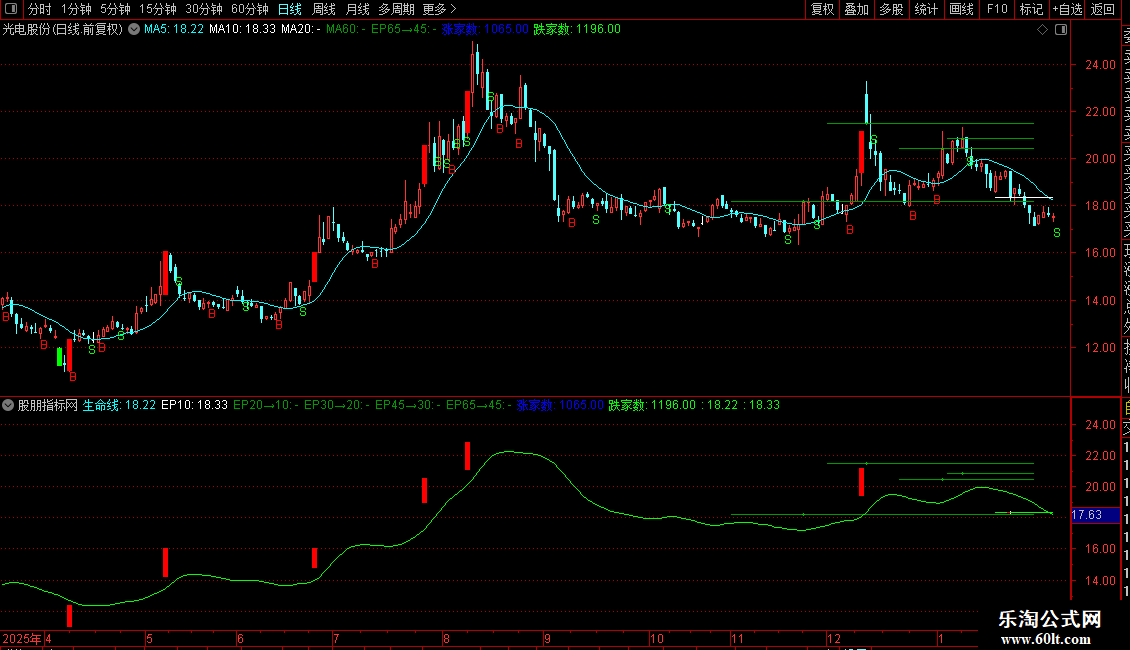Click the 16.00 price level on main chart axis
The width and height of the screenshot is (1130, 650).
(x=1100, y=253)
